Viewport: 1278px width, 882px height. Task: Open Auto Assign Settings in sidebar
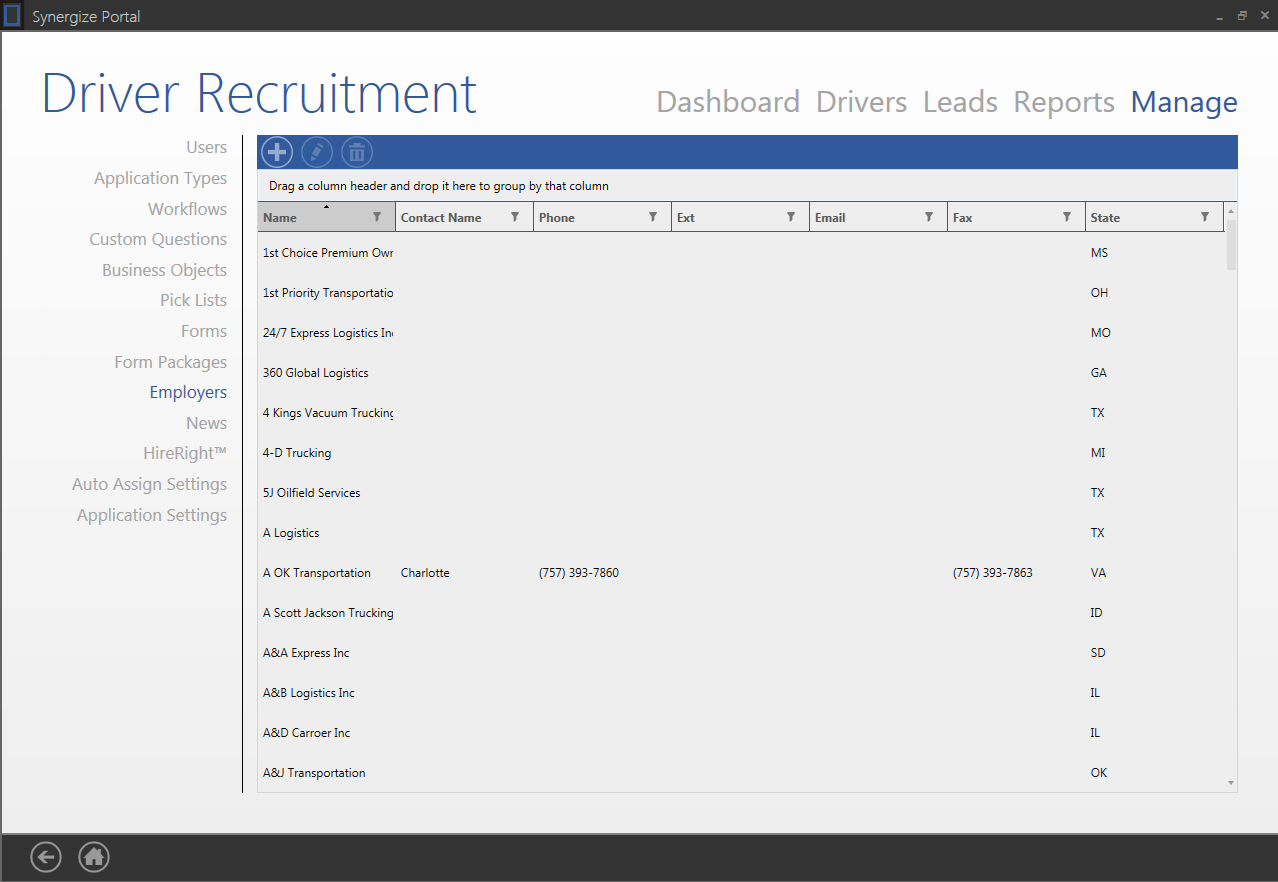point(149,484)
